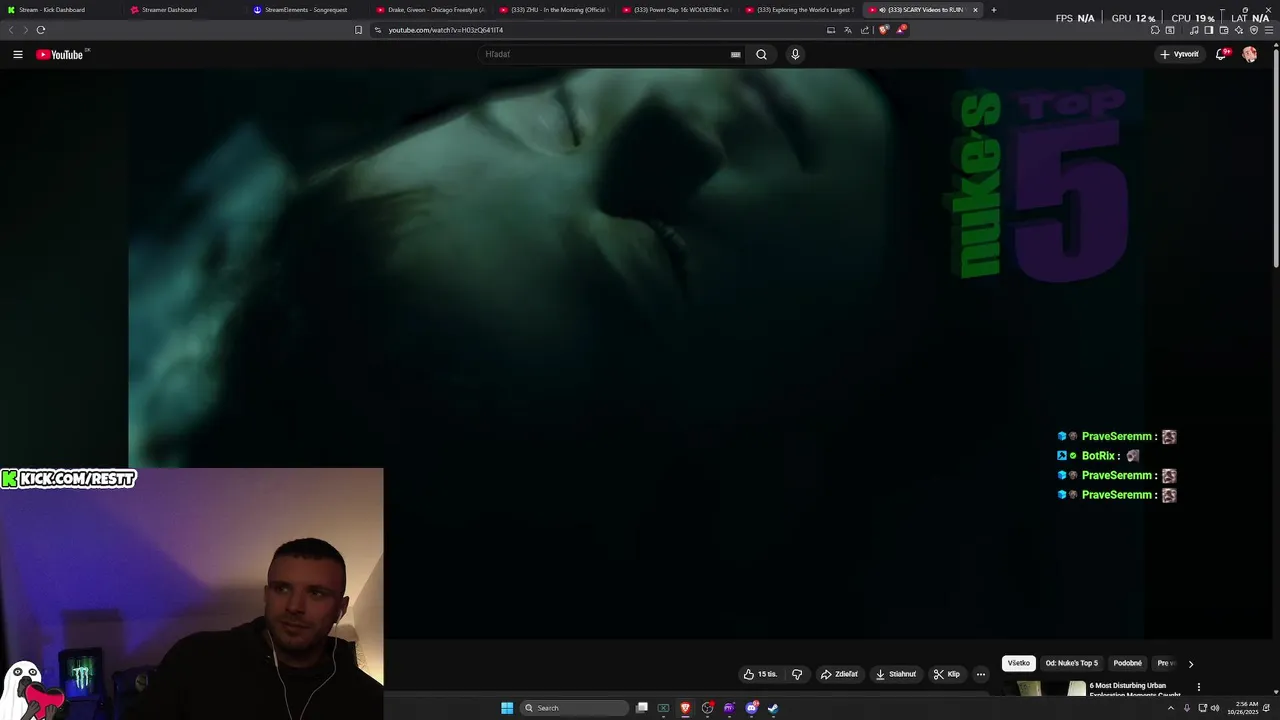Open a new browser tab
The image size is (1280, 720).
(993, 10)
